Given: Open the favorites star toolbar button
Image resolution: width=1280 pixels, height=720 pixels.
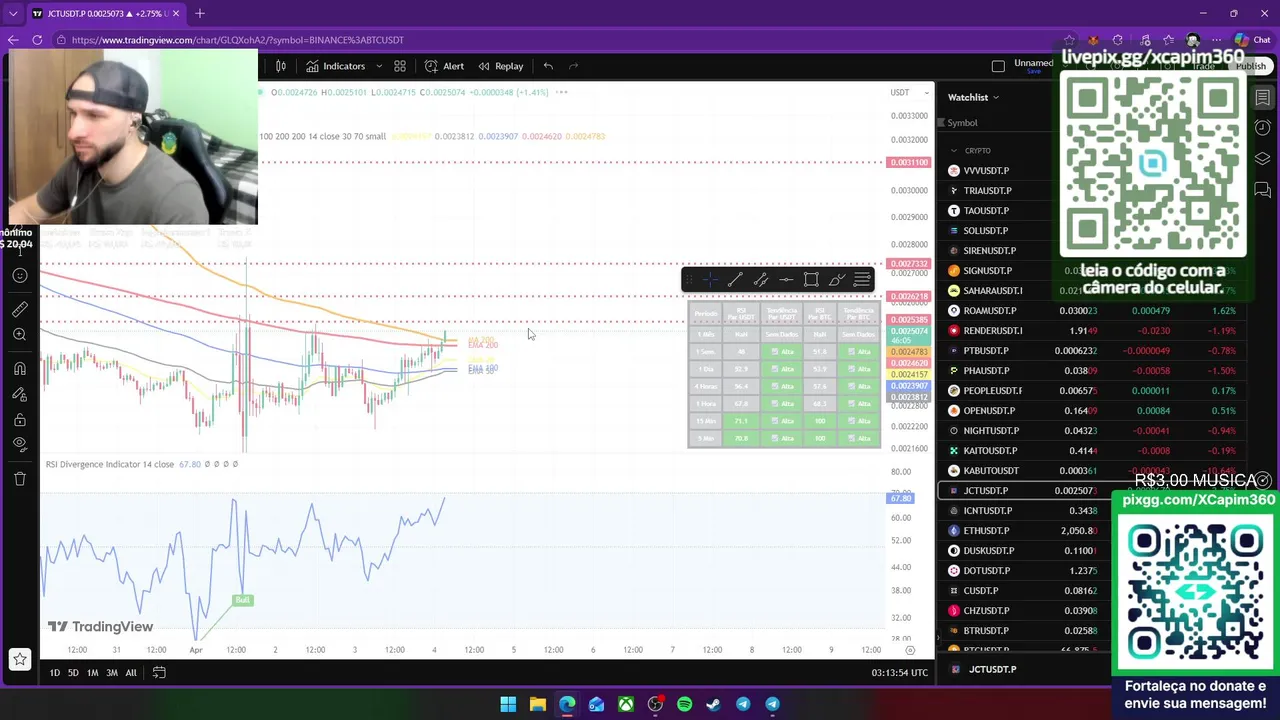Looking at the screenshot, I should pos(20,659).
